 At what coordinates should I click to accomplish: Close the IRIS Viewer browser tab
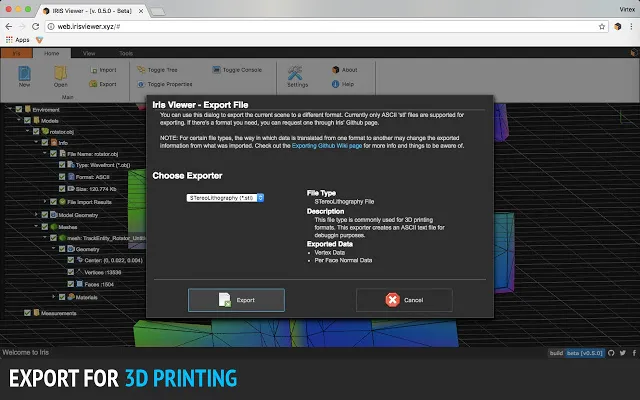pyautogui.click(x=141, y=11)
